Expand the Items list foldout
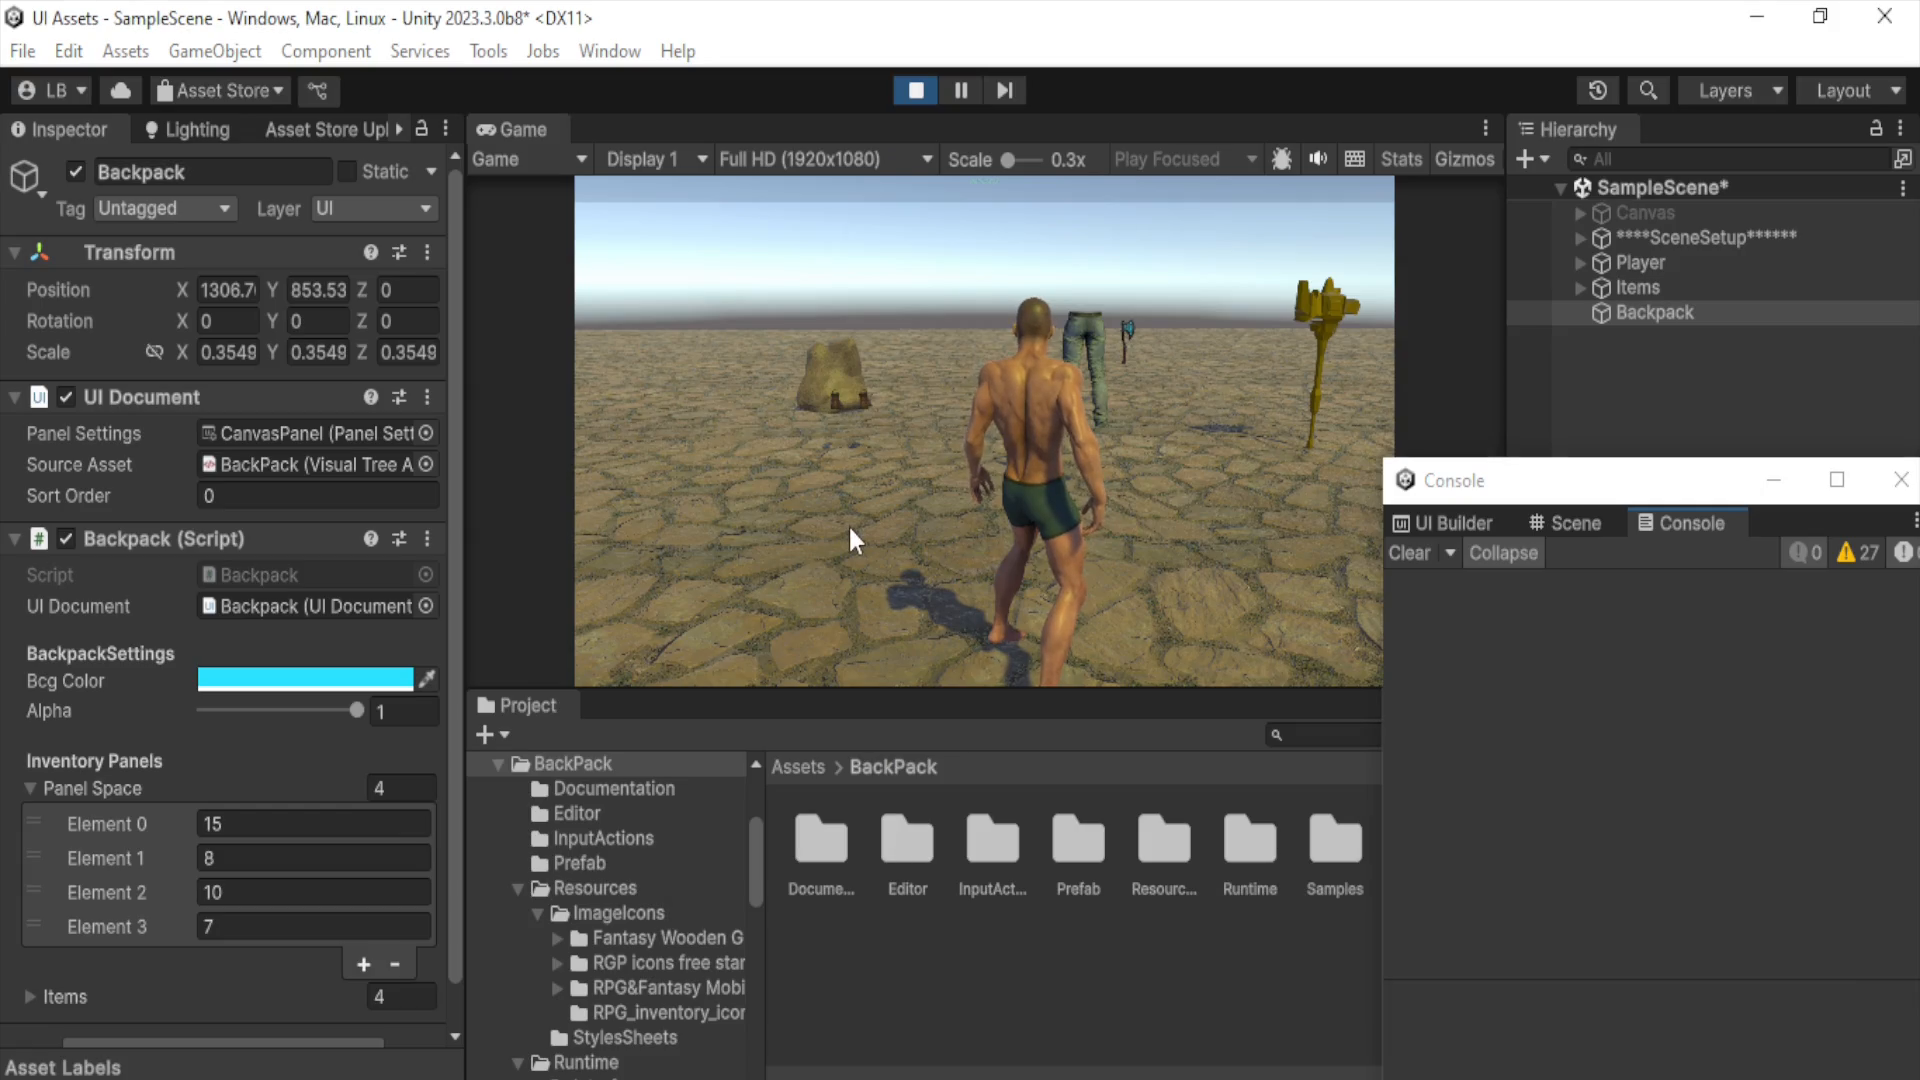This screenshot has height=1080, width=1920. point(30,997)
